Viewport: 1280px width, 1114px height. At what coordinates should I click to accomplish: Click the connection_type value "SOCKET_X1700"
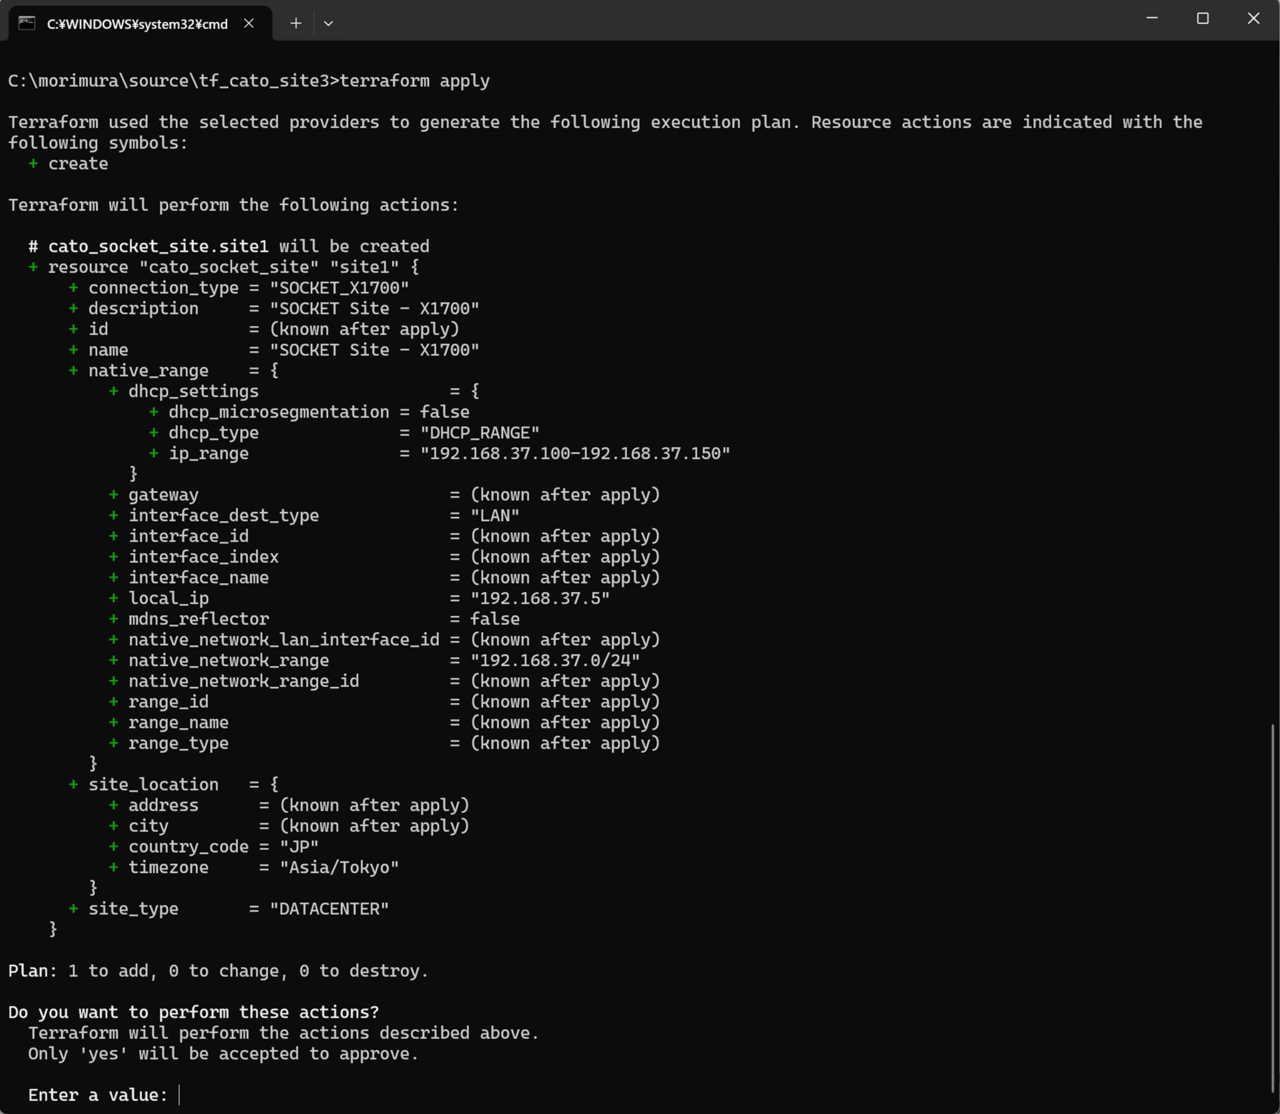click(x=338, y=288)
